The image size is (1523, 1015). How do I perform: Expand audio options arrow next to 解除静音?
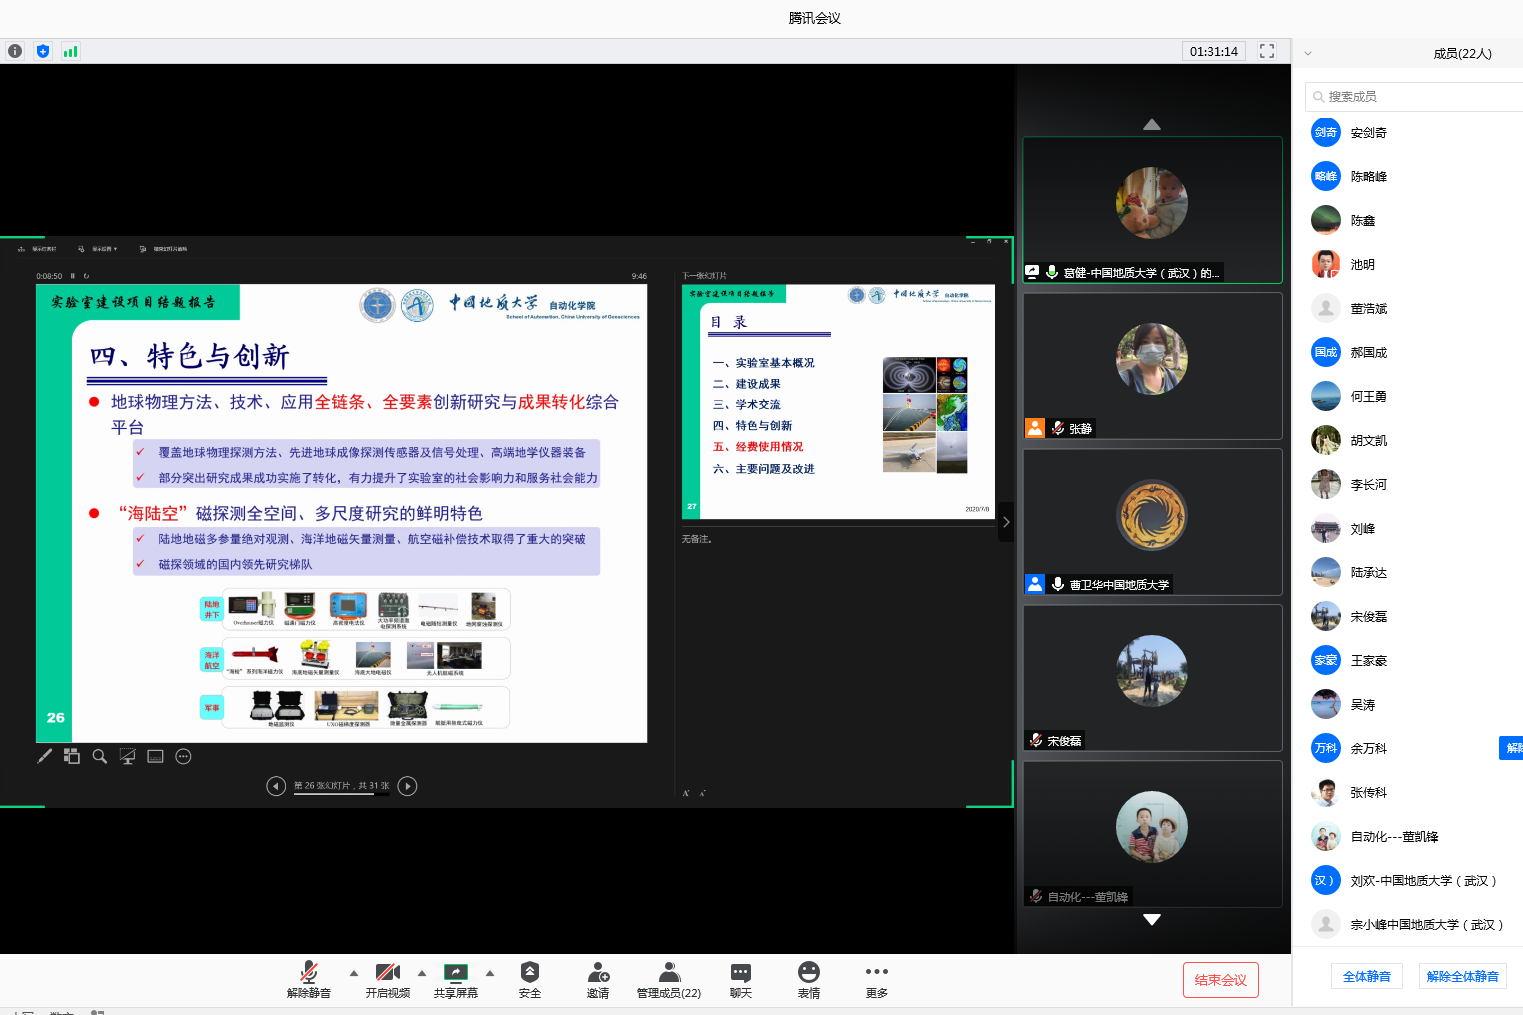tap(354, 972)
